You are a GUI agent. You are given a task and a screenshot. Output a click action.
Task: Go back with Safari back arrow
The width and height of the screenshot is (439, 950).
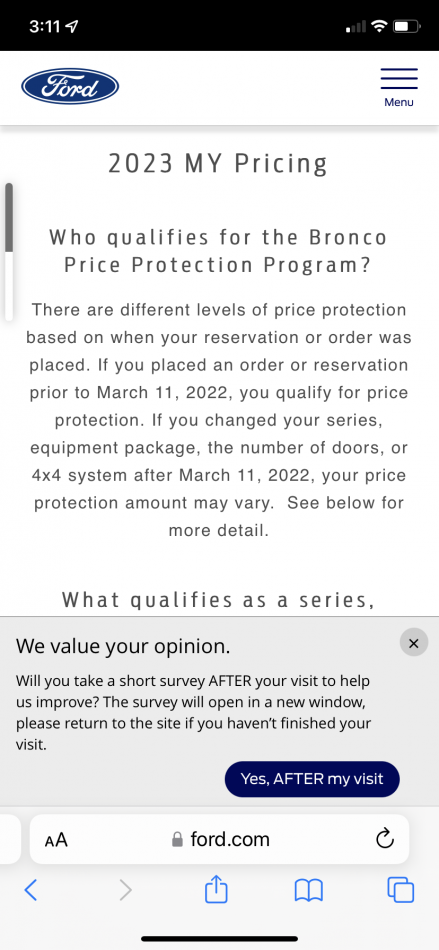(30, 890)
